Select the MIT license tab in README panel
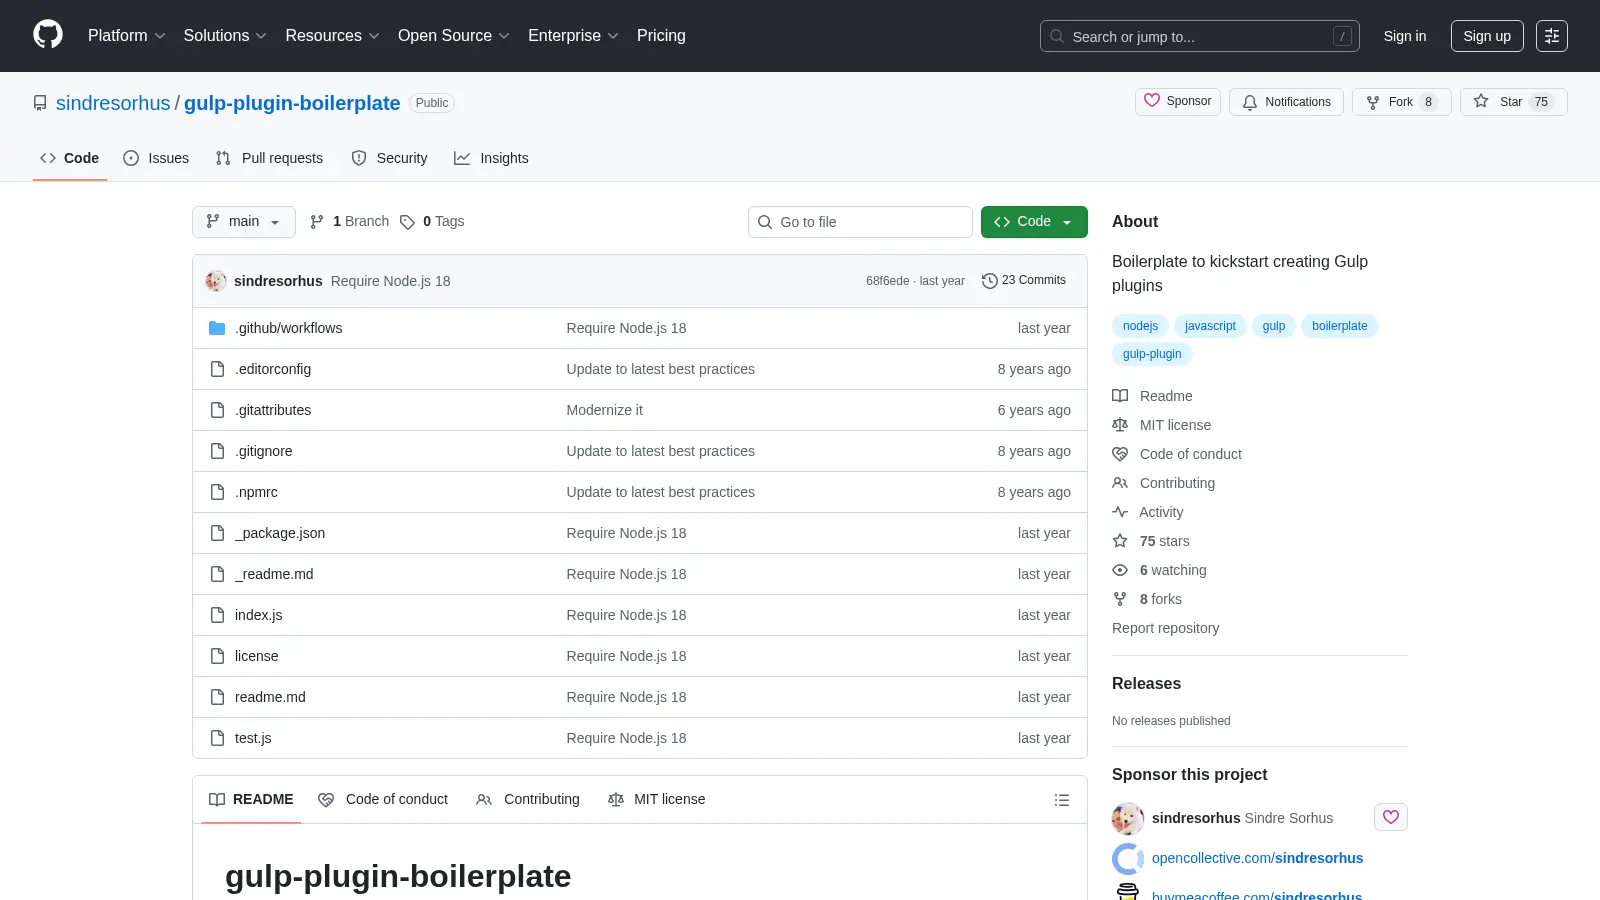 (657, 799)
